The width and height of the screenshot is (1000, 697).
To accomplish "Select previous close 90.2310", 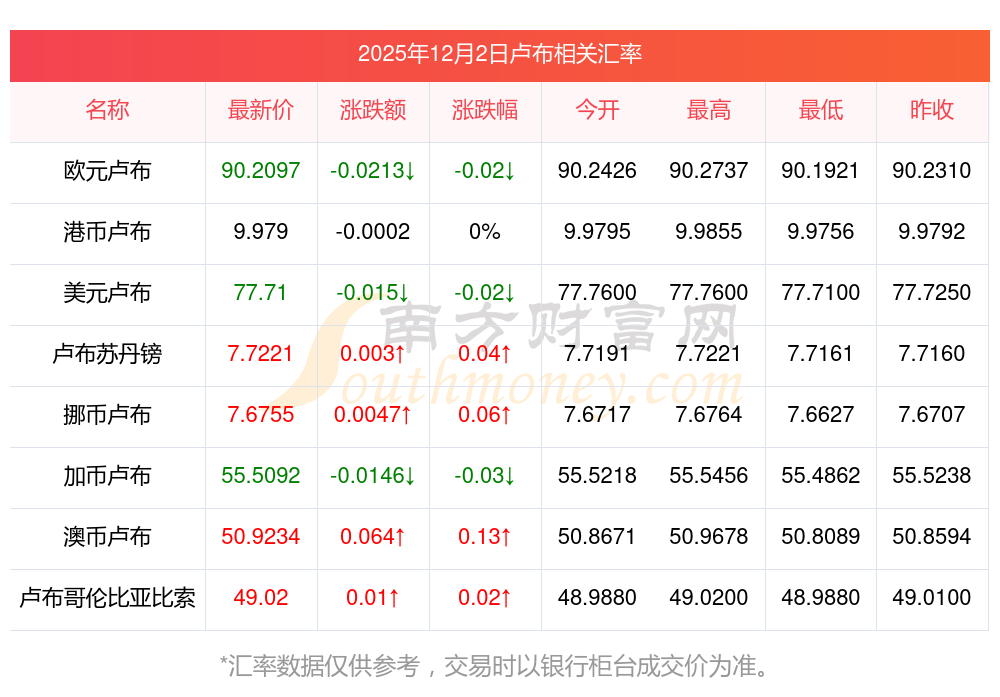I will tap(932, 171).
